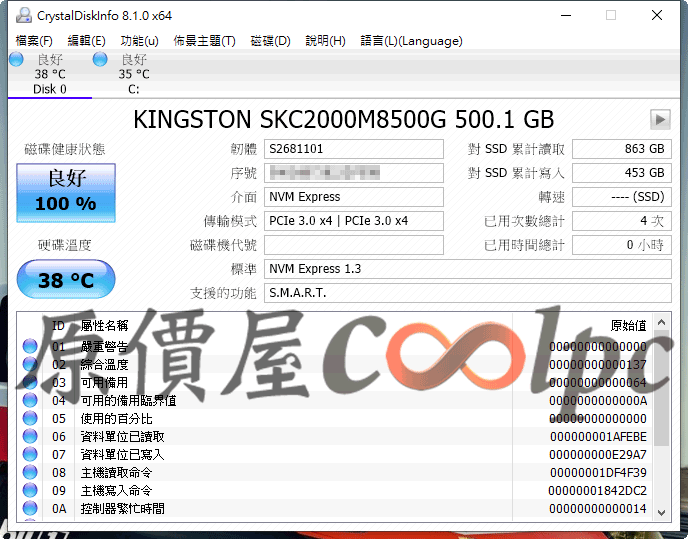This screenshot has height=539, width=688.
Task: Click raw value 000000000E29A7
Action: click(x=598, y=455)
